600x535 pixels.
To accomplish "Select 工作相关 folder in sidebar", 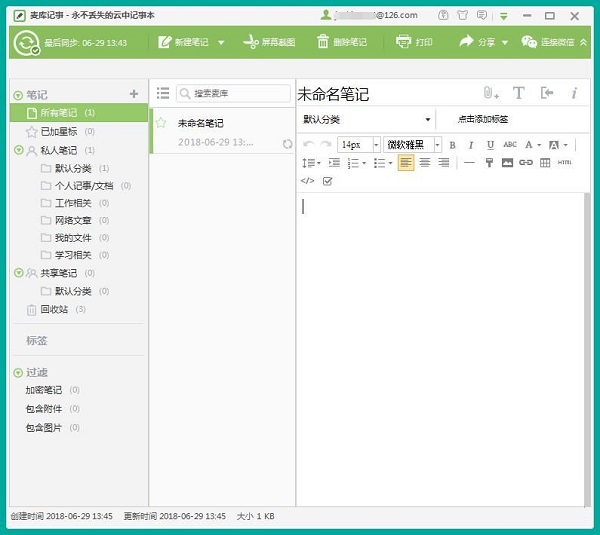I will [x=72, y=203].
